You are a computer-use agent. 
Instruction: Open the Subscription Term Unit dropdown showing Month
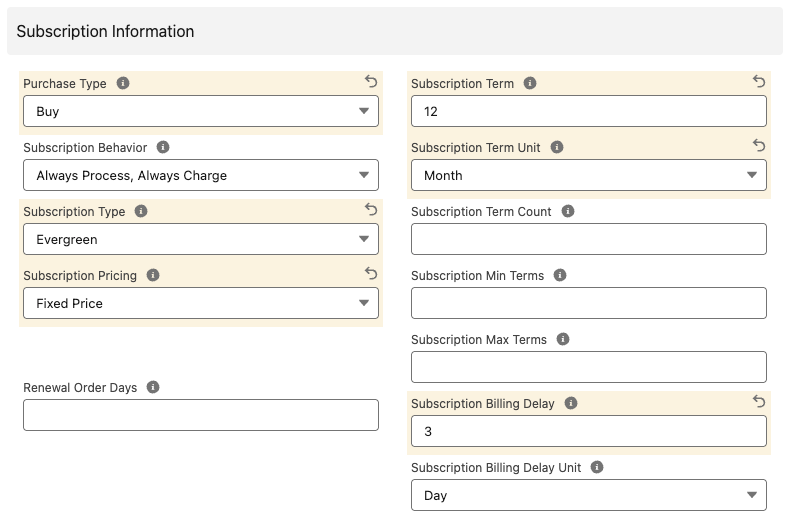pyautogui.click(x=589, y=175)
